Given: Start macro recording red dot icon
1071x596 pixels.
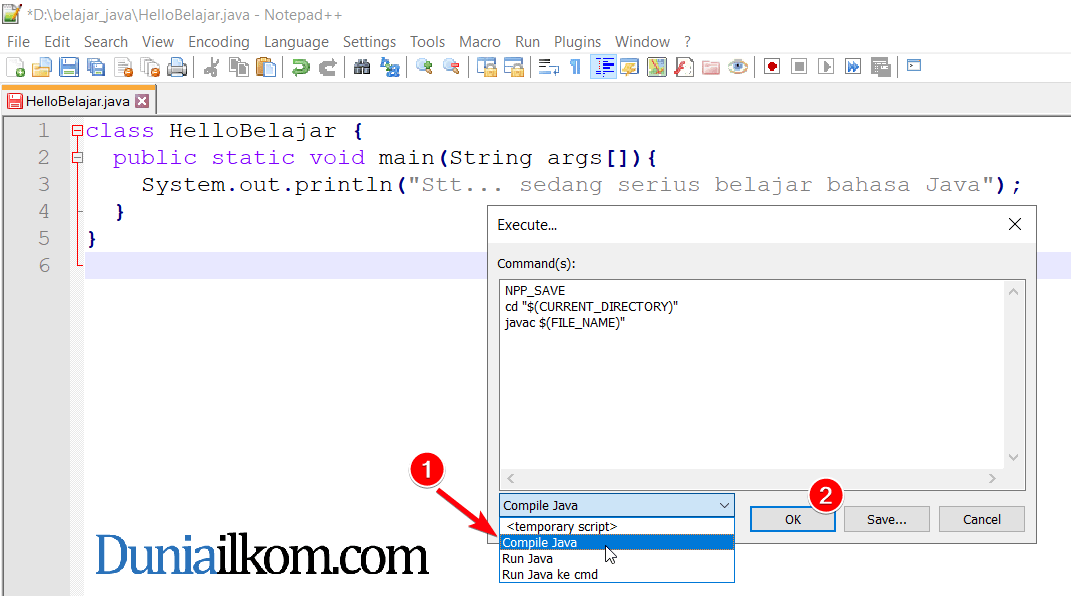Looking at the screenshot, I should point(773,67).
